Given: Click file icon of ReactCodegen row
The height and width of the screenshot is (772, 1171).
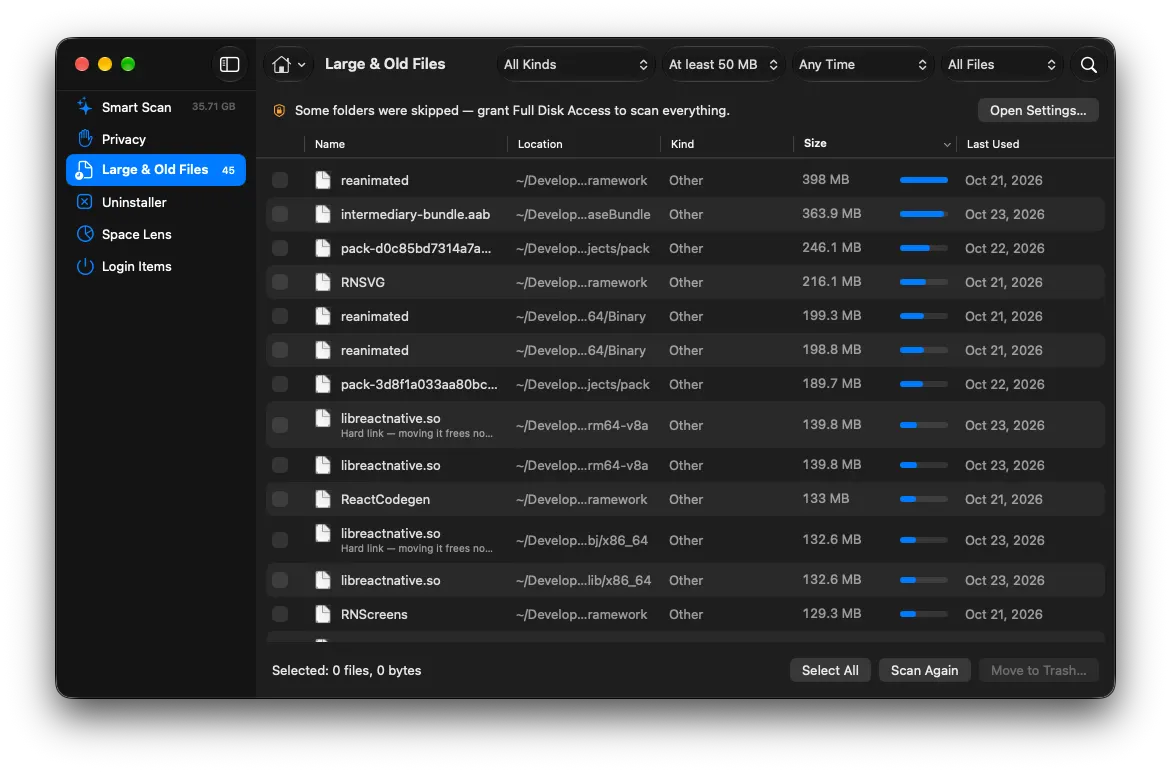Looking at the screenshot, I should (323, 499).
